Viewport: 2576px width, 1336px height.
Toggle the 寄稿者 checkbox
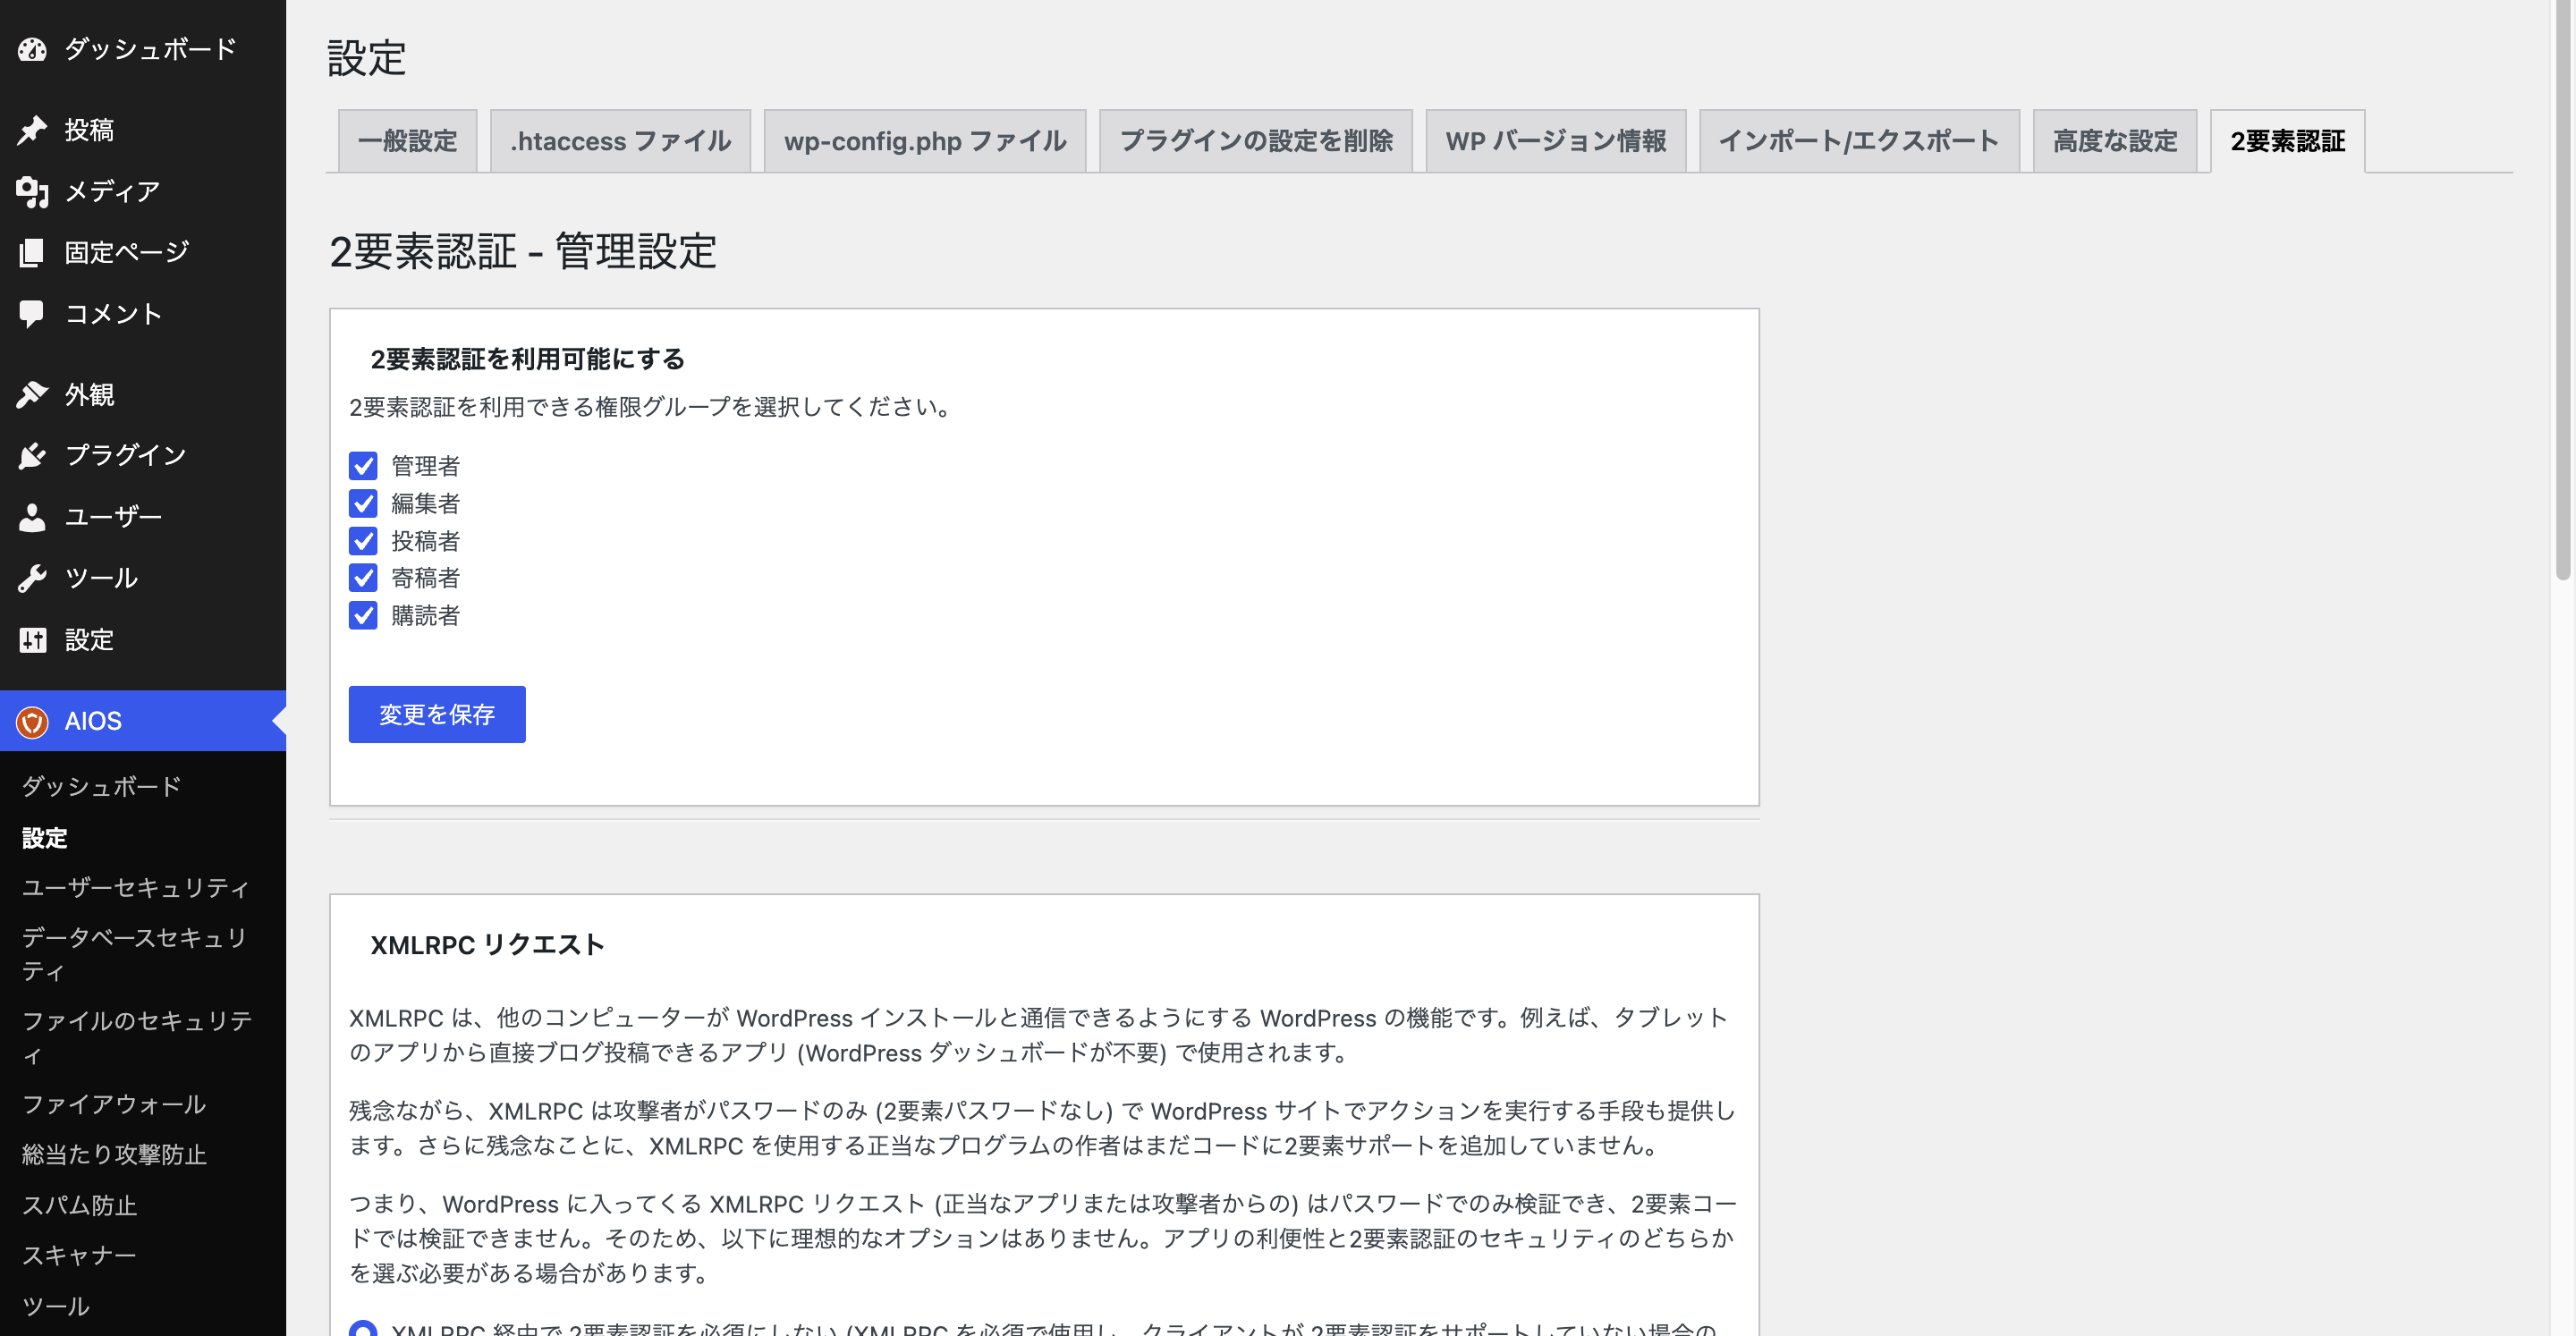[x=363, y=578]
